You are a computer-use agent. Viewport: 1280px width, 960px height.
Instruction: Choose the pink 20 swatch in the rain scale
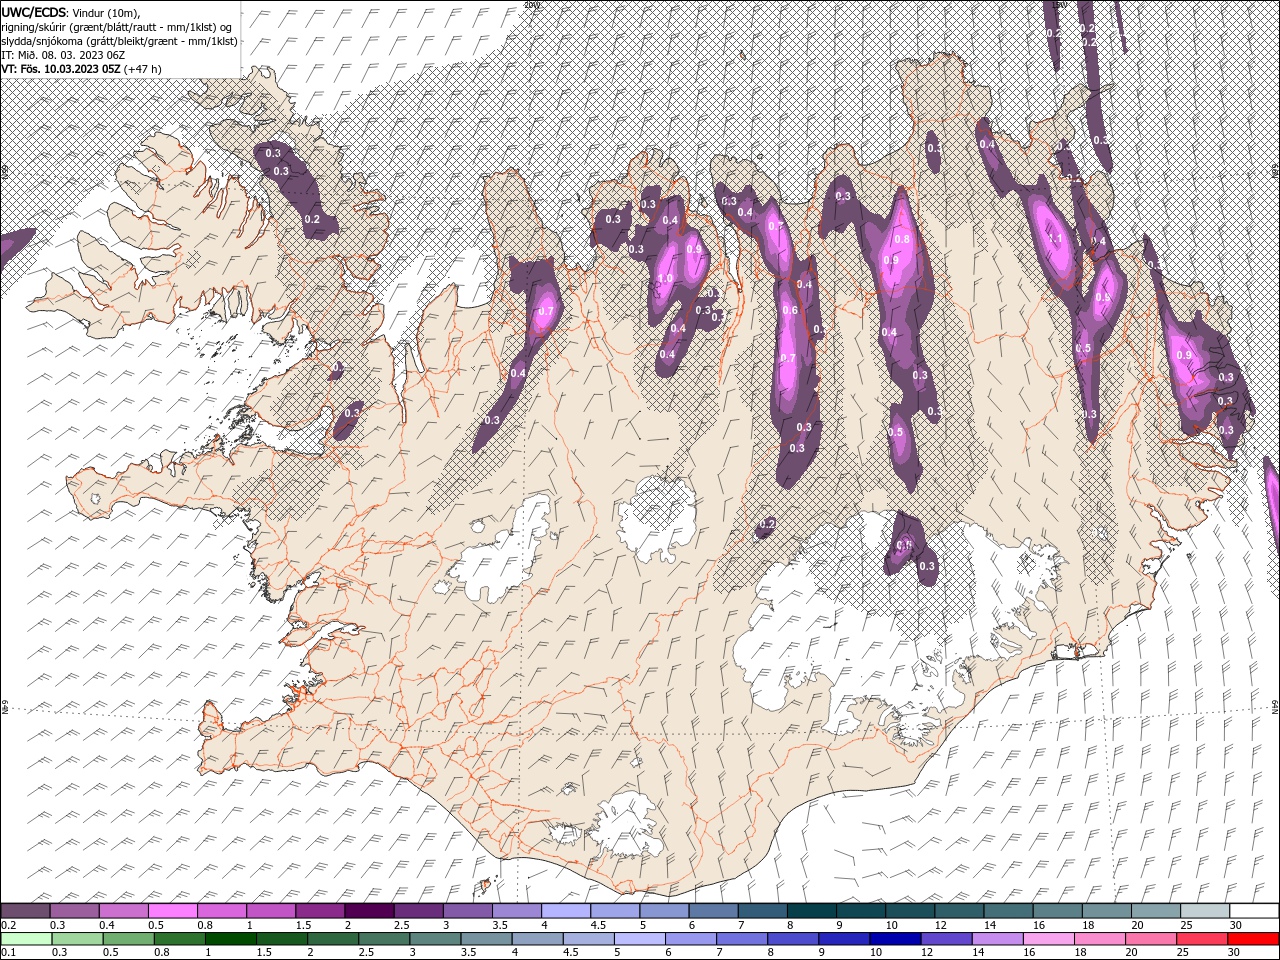pyautogui.click(x=1150, y=939)
